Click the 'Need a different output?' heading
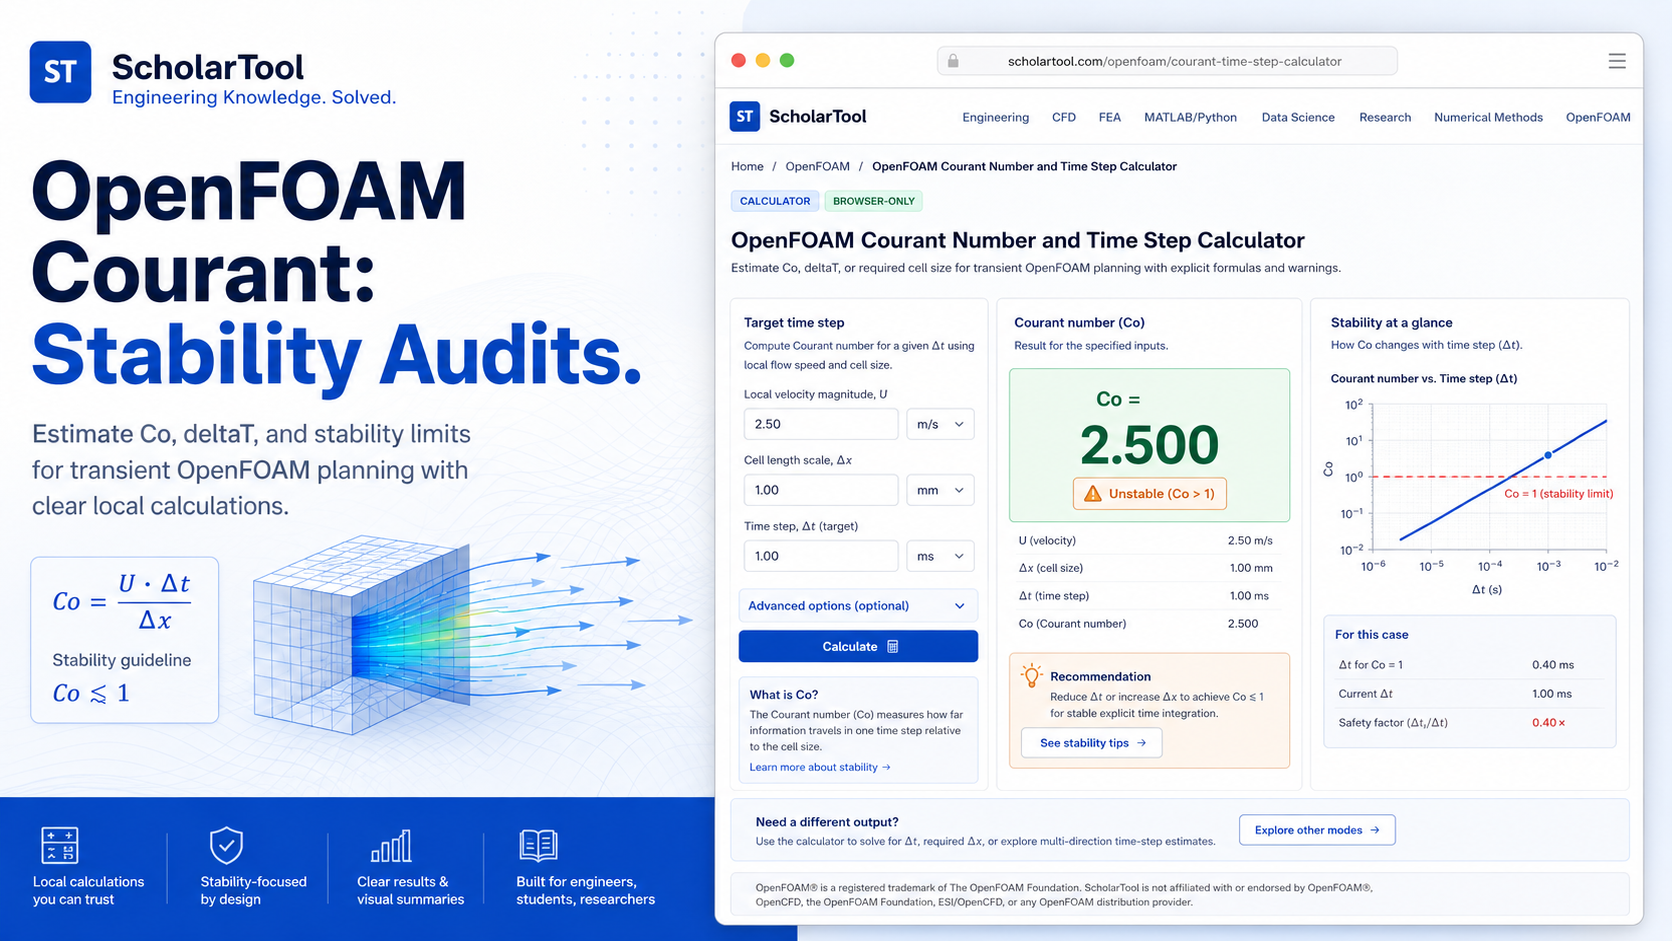This screenshot has width=1672, height=941. [x=827, y=822]
